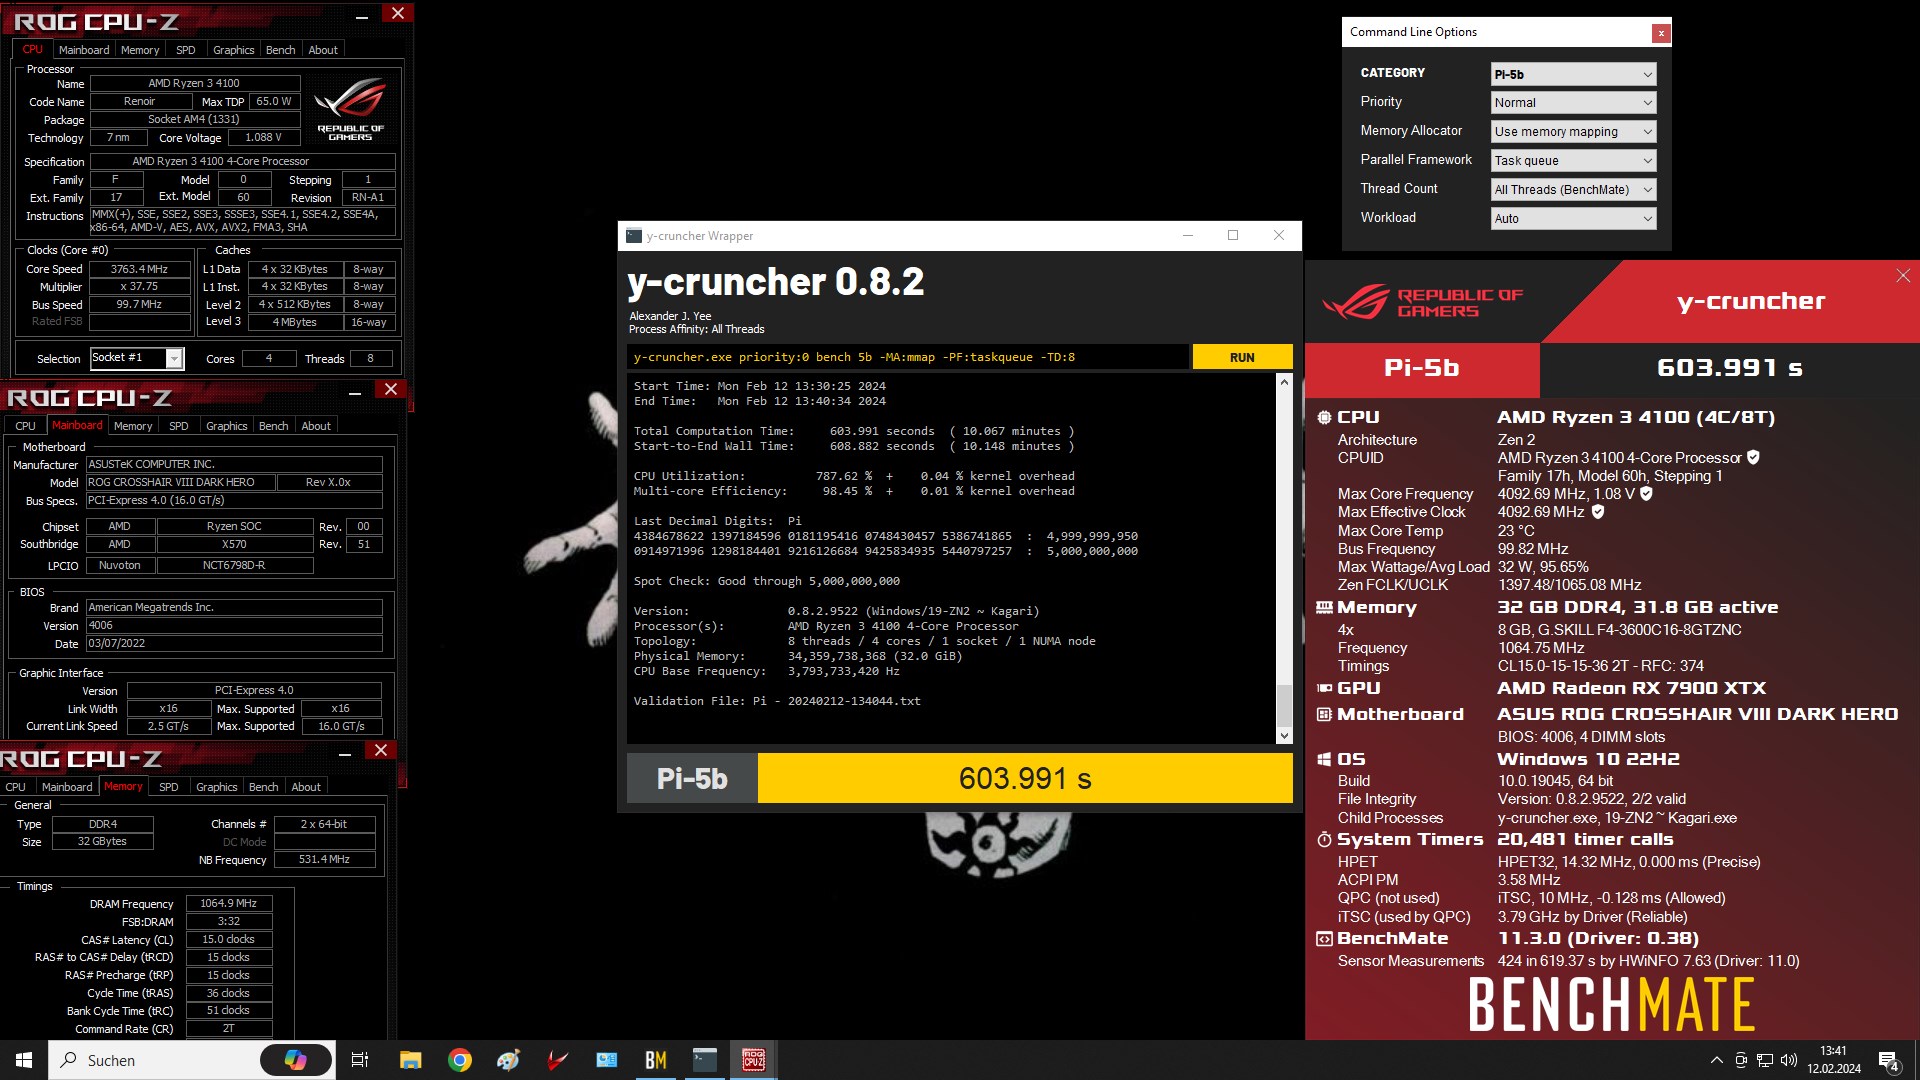Click the y-cruncher Wrapper title bar icon

click(634, 235)
